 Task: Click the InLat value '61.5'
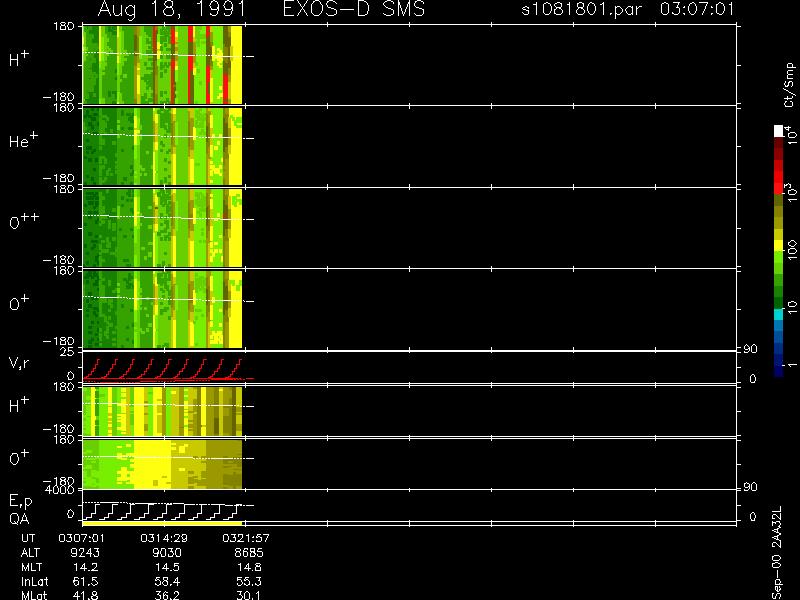(88, 582)
